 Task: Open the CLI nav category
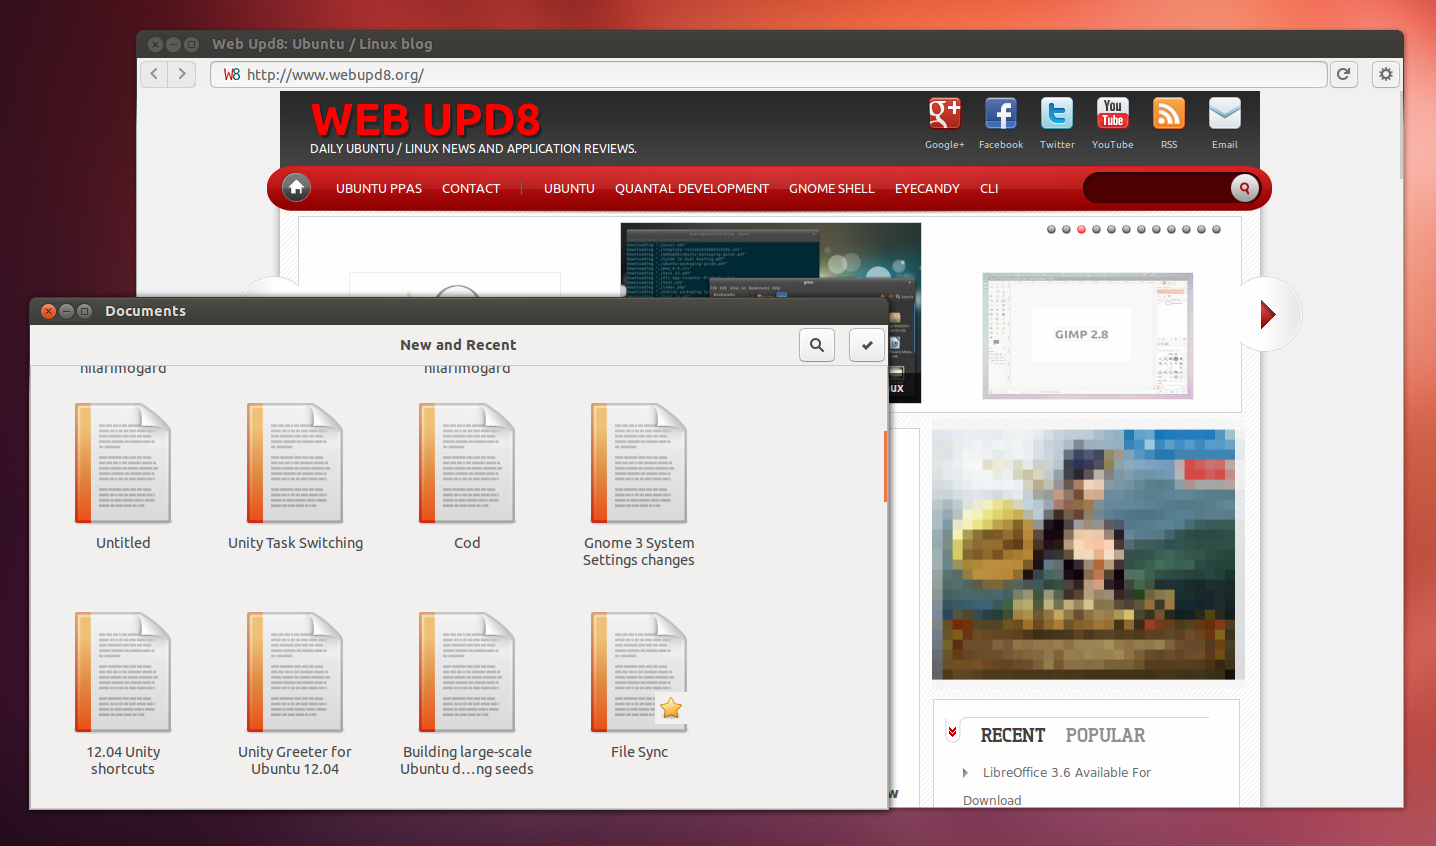pyautogui.click(x=989, y=188)
